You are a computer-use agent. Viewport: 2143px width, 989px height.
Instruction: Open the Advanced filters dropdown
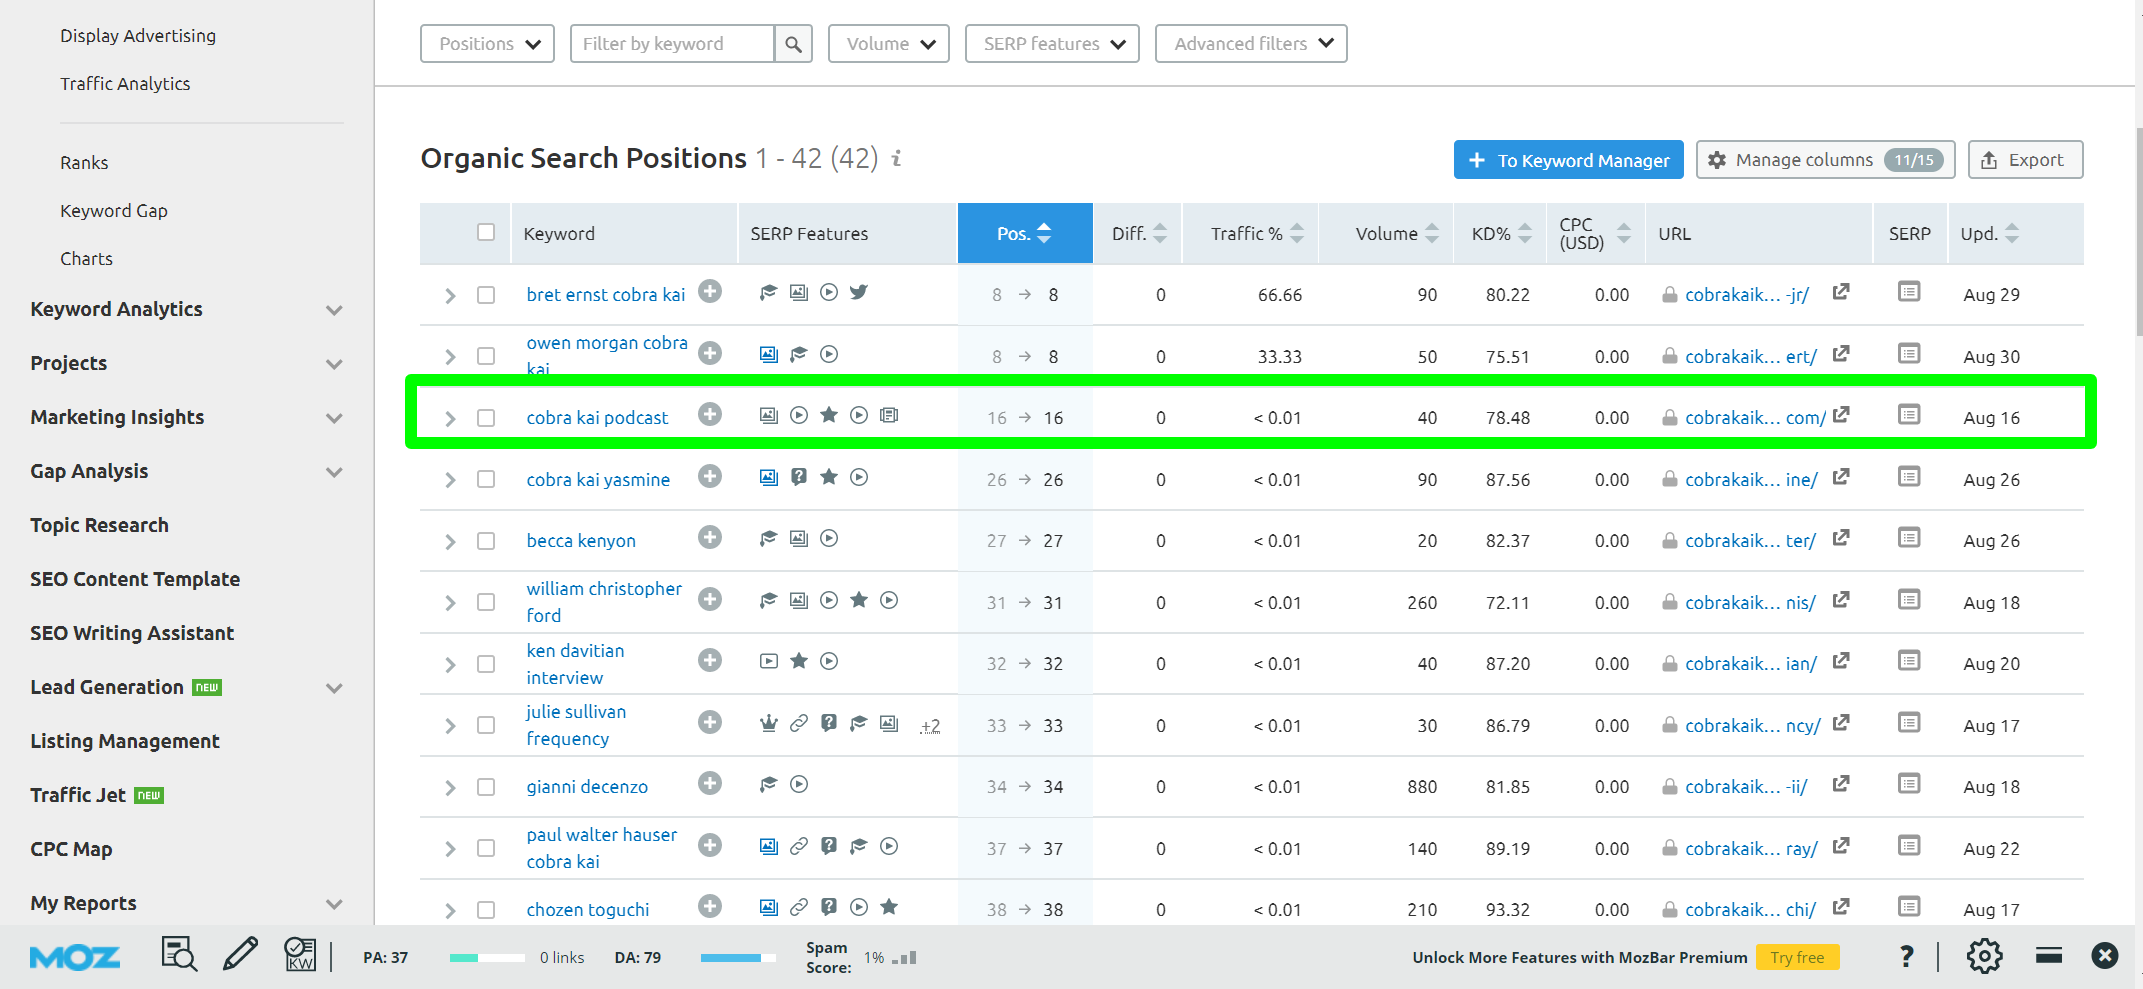[1251, 44]
